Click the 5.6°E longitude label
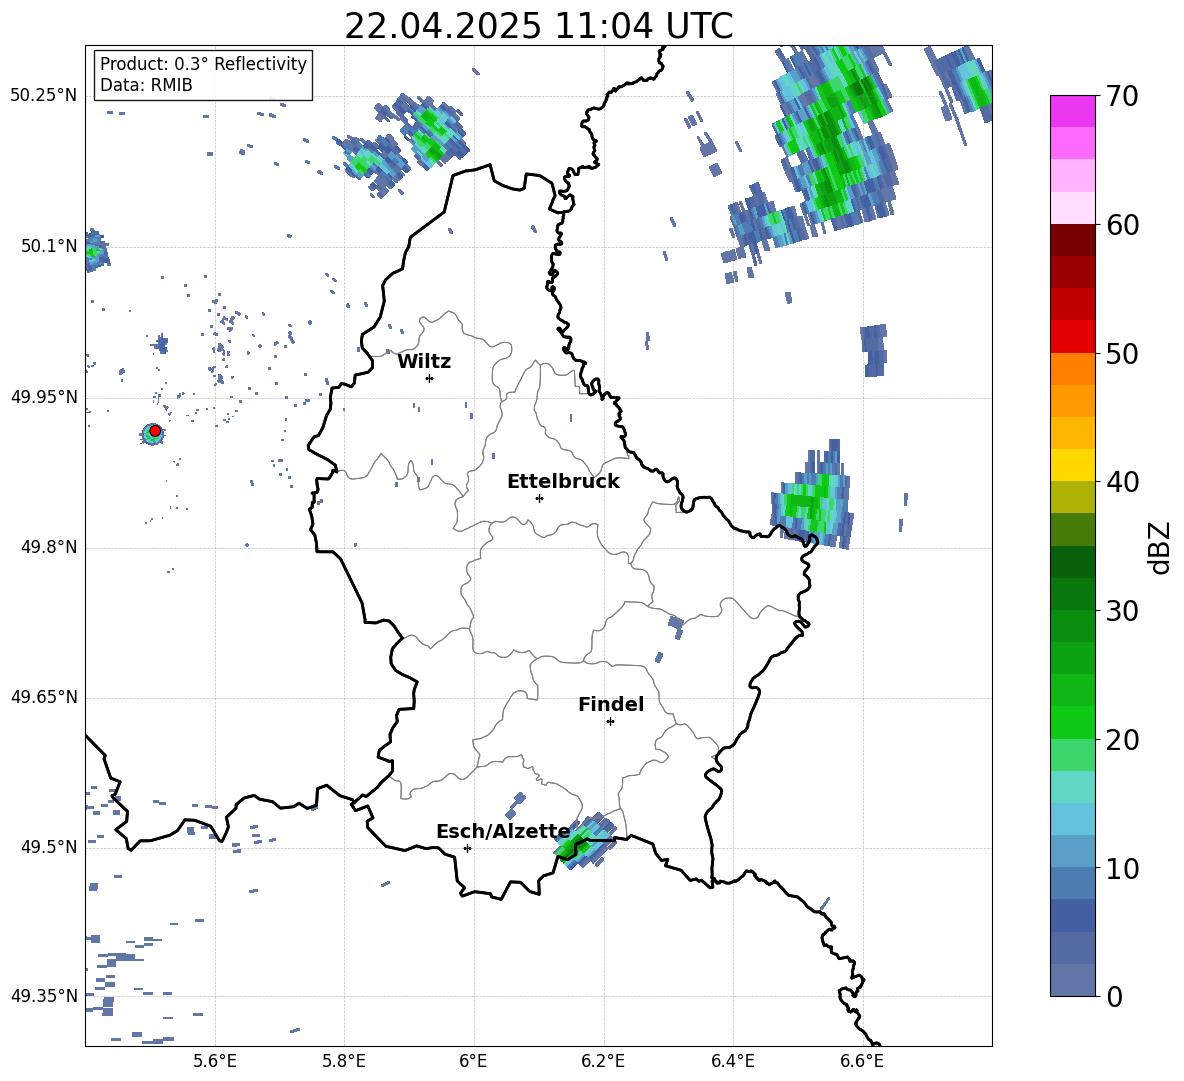Viewport: 1184px width, 1081px height. (215, 1061)
